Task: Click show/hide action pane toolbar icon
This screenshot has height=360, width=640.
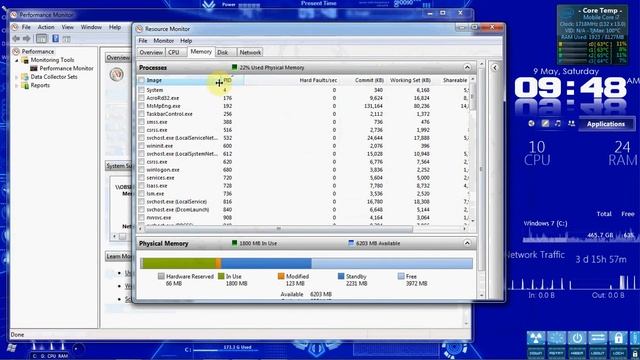Action: click(x=67, y=39)
